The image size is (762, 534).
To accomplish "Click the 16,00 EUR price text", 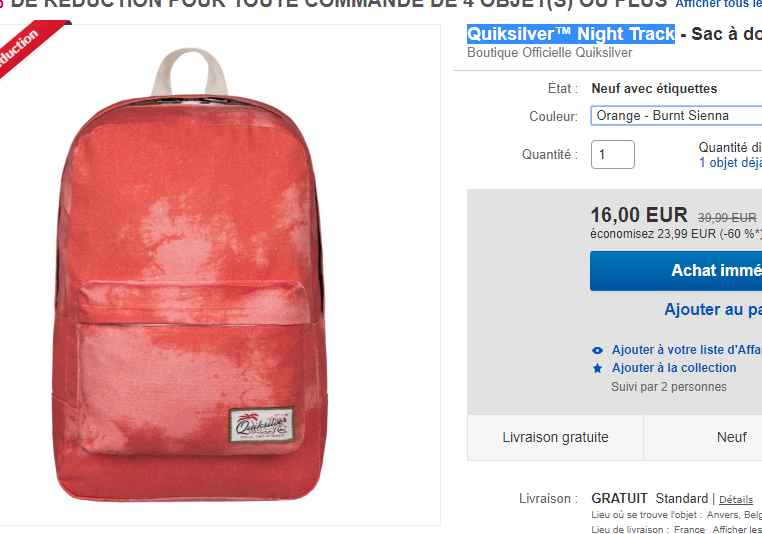I will click(639, 215).
